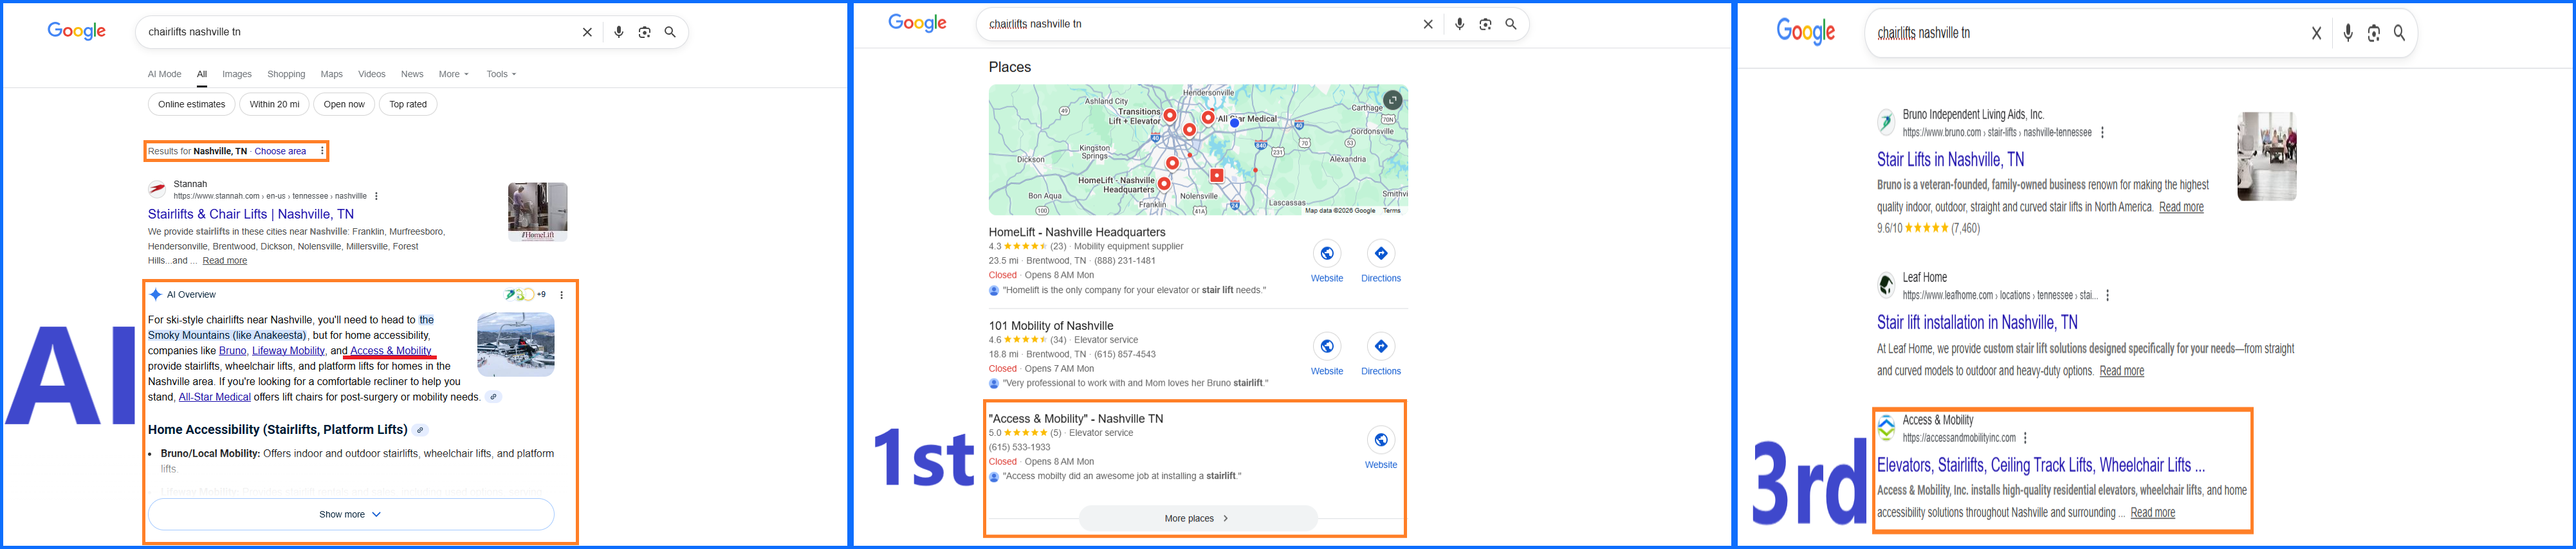Image resolution: width=2576 pixels, height=549 pixels.
Task: Open the Stannah result thumbnail image
Action: coord(538,212)
